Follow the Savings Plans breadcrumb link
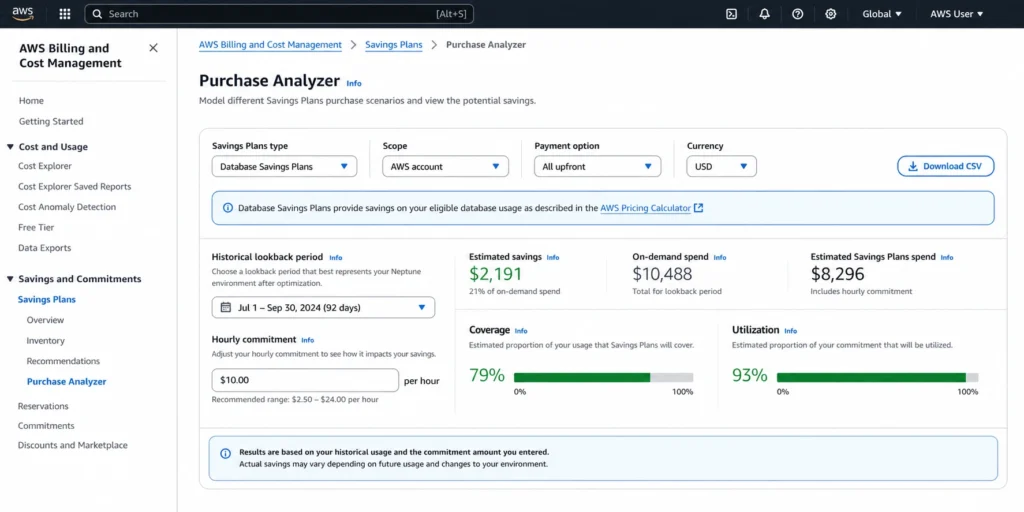 (394, 44)
